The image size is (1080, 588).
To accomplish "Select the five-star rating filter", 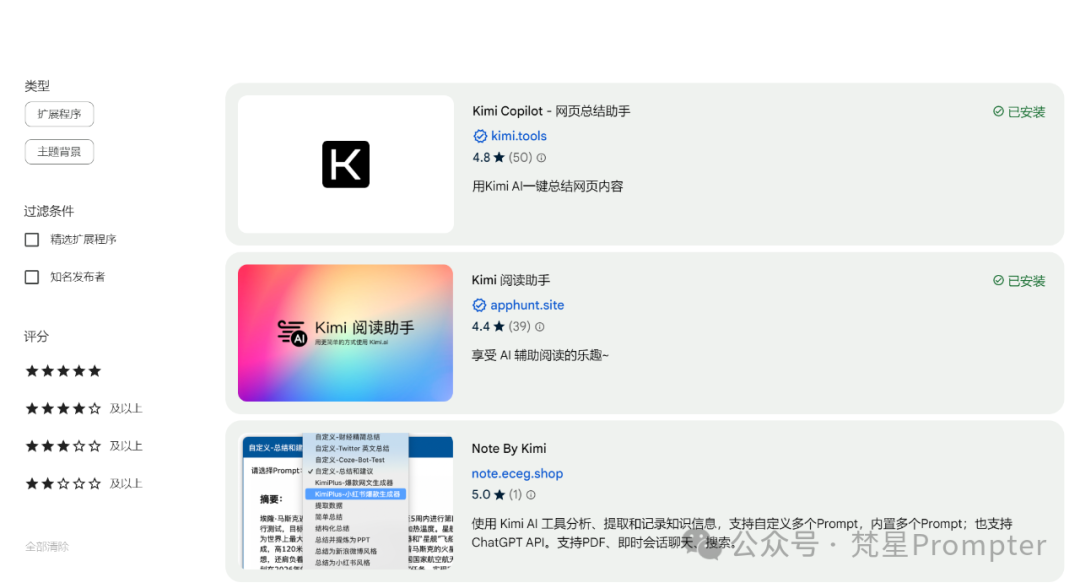I will point(63,371).
